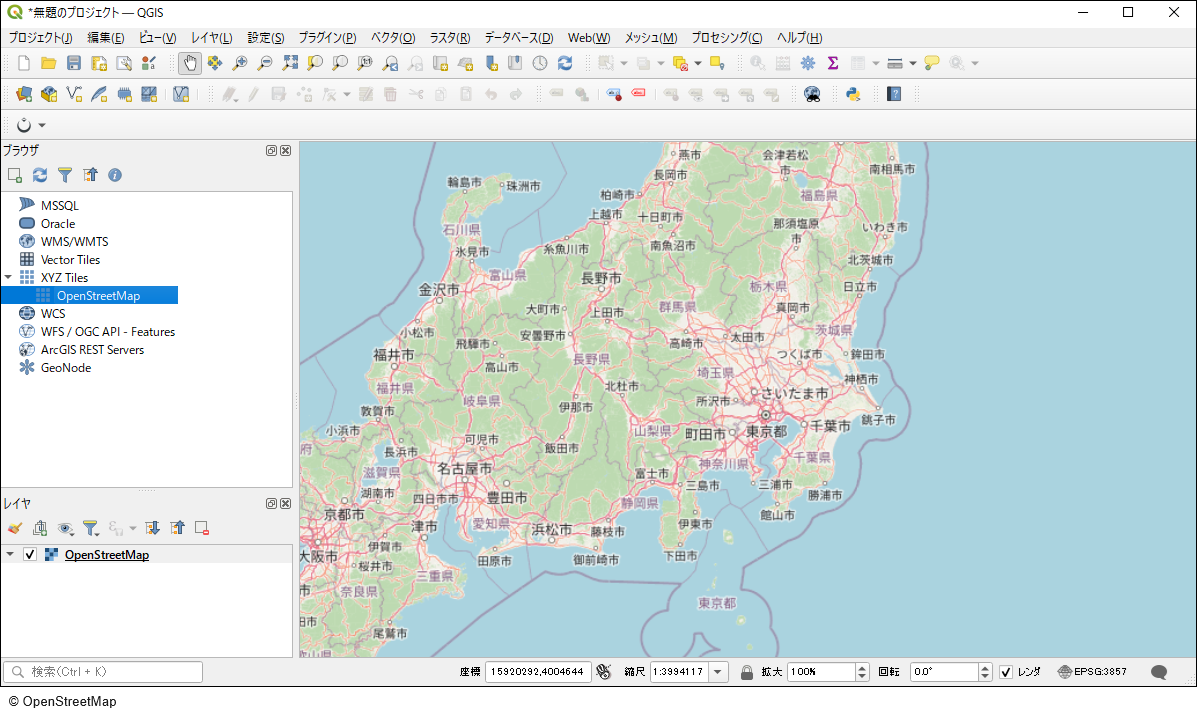Screen dimensions: 1197x711
Task: Click Zoom to Native Resolution 1:1 icon
Action: click(x=365, y=63)
